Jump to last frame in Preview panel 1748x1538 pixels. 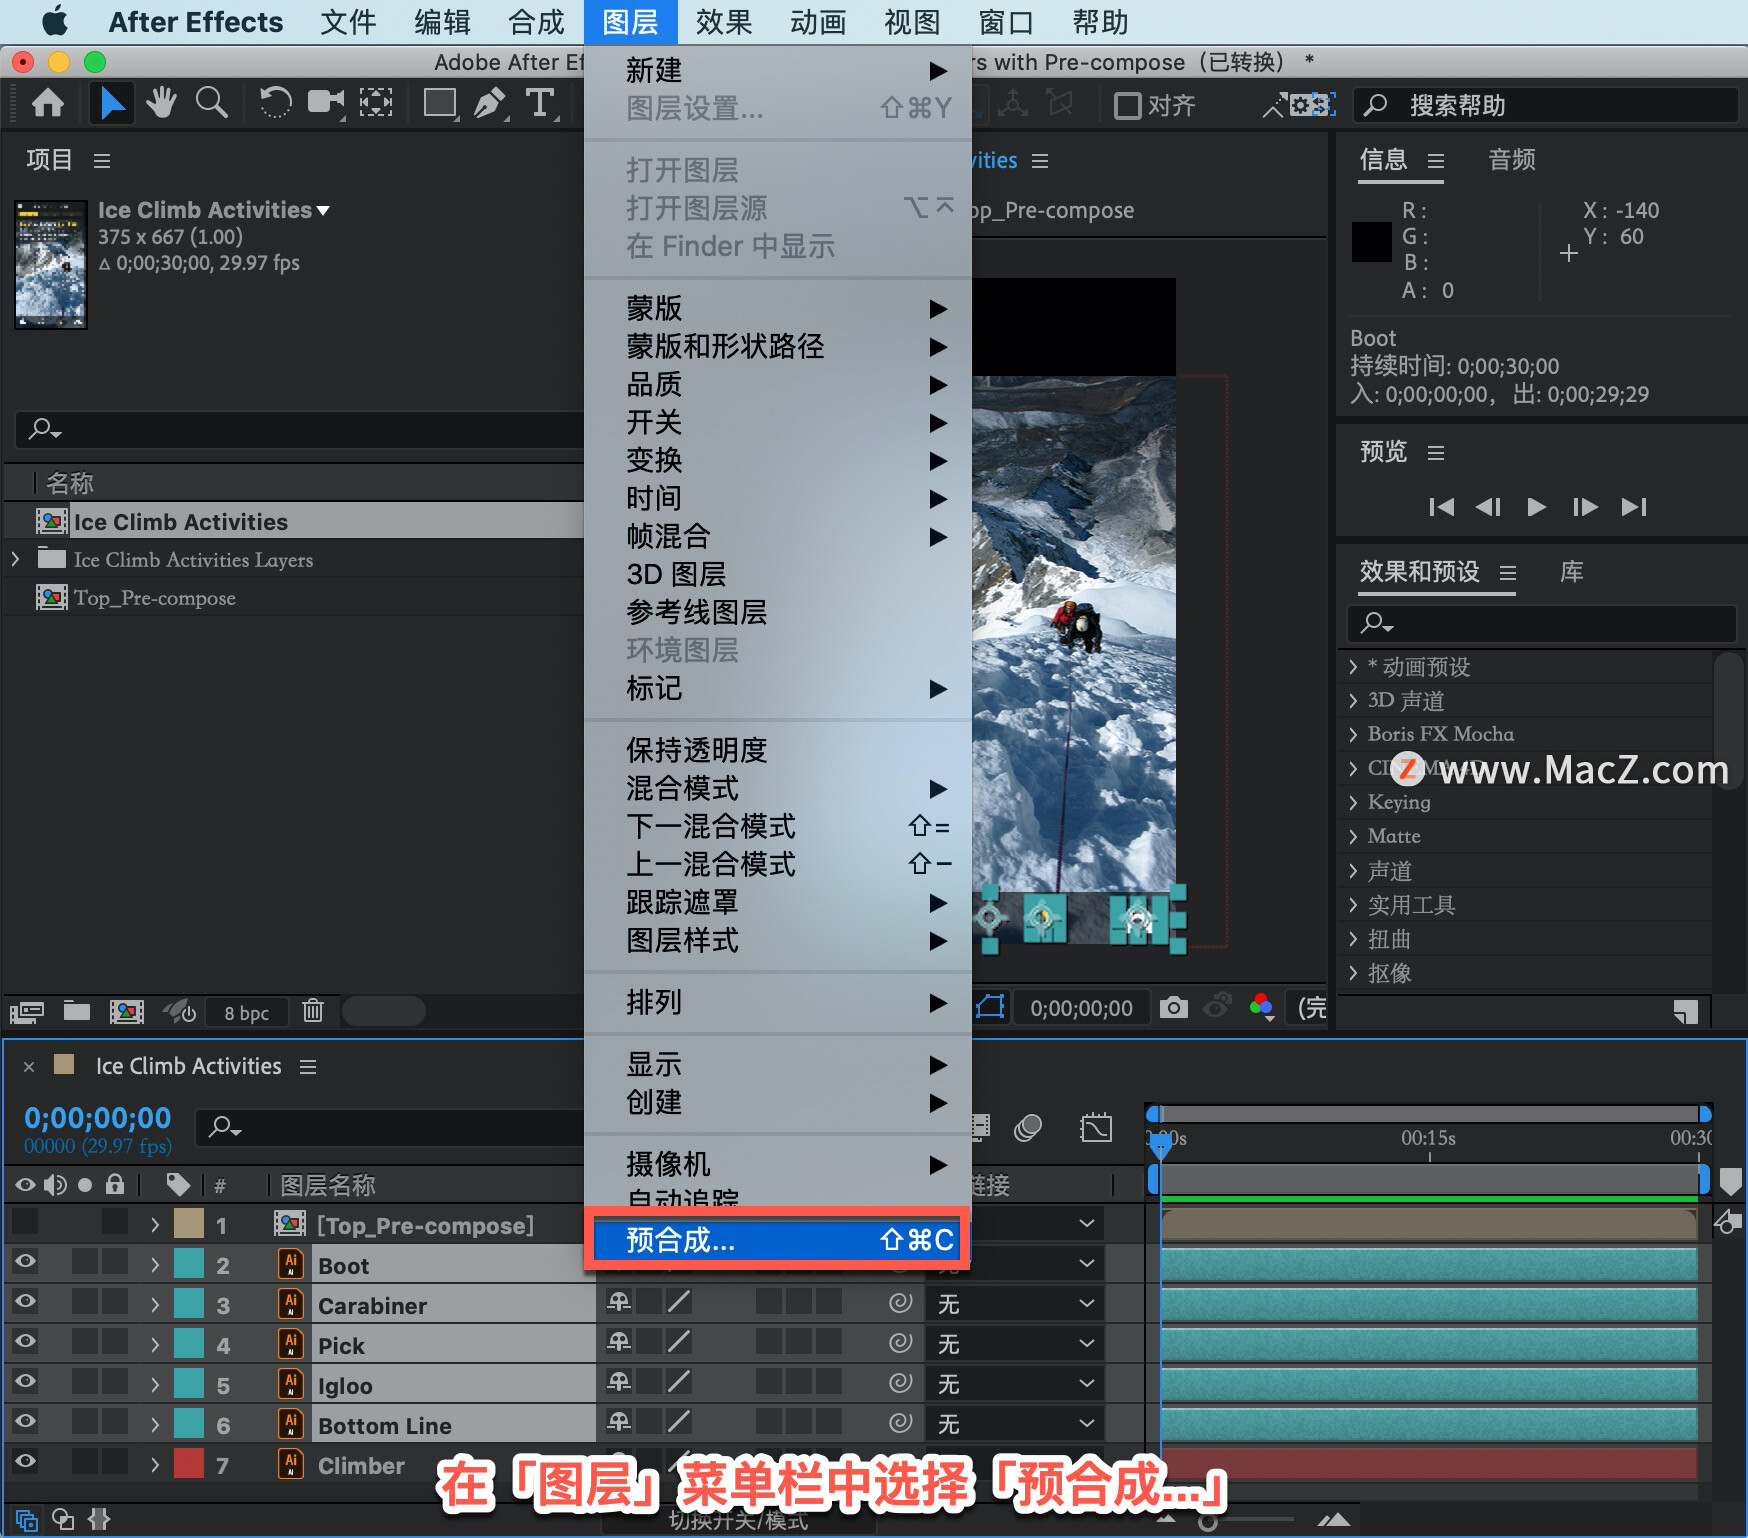pyautogui.click(x=1634, y=507)
